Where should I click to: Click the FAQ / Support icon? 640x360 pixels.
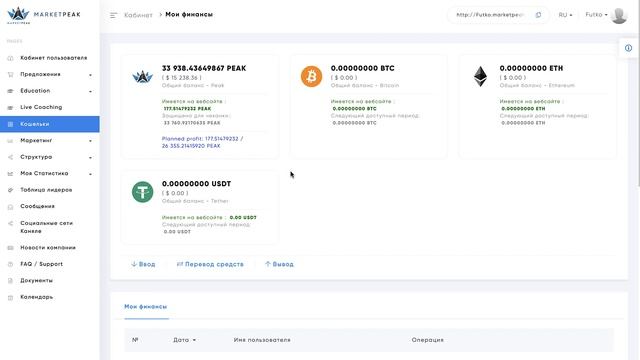point(11,264)
